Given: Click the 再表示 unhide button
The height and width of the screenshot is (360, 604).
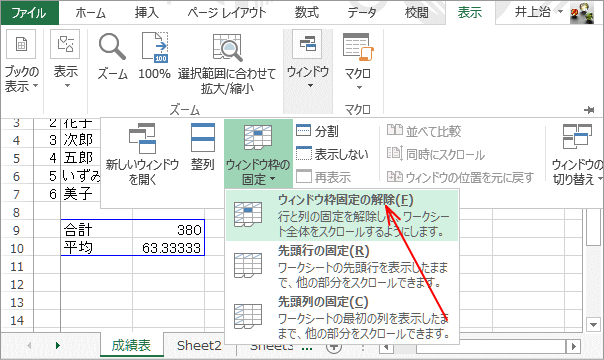Looking at the screenshot, I should pos(324,177).
